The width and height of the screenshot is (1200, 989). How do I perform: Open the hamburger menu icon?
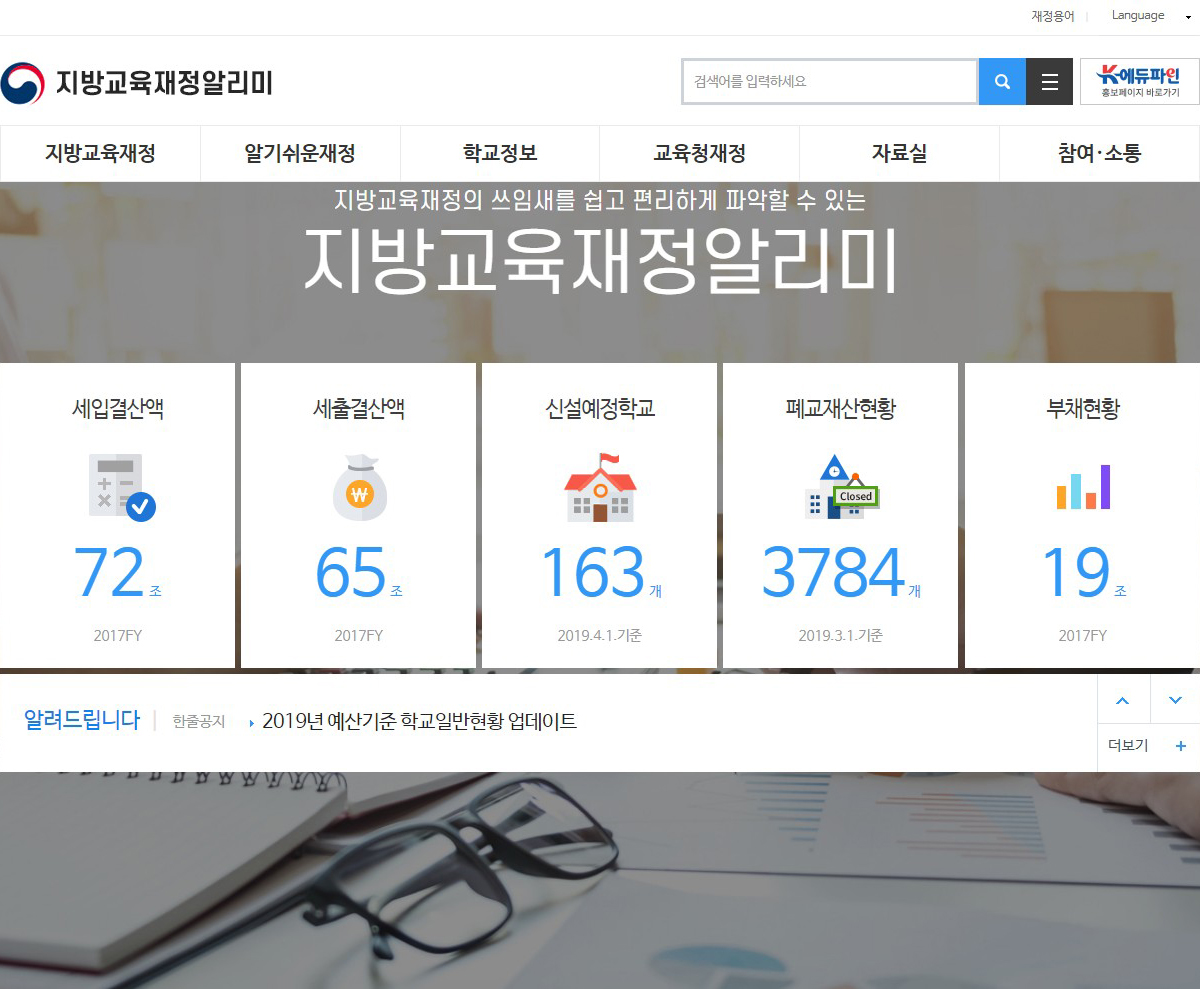[x=1049, y=82]
